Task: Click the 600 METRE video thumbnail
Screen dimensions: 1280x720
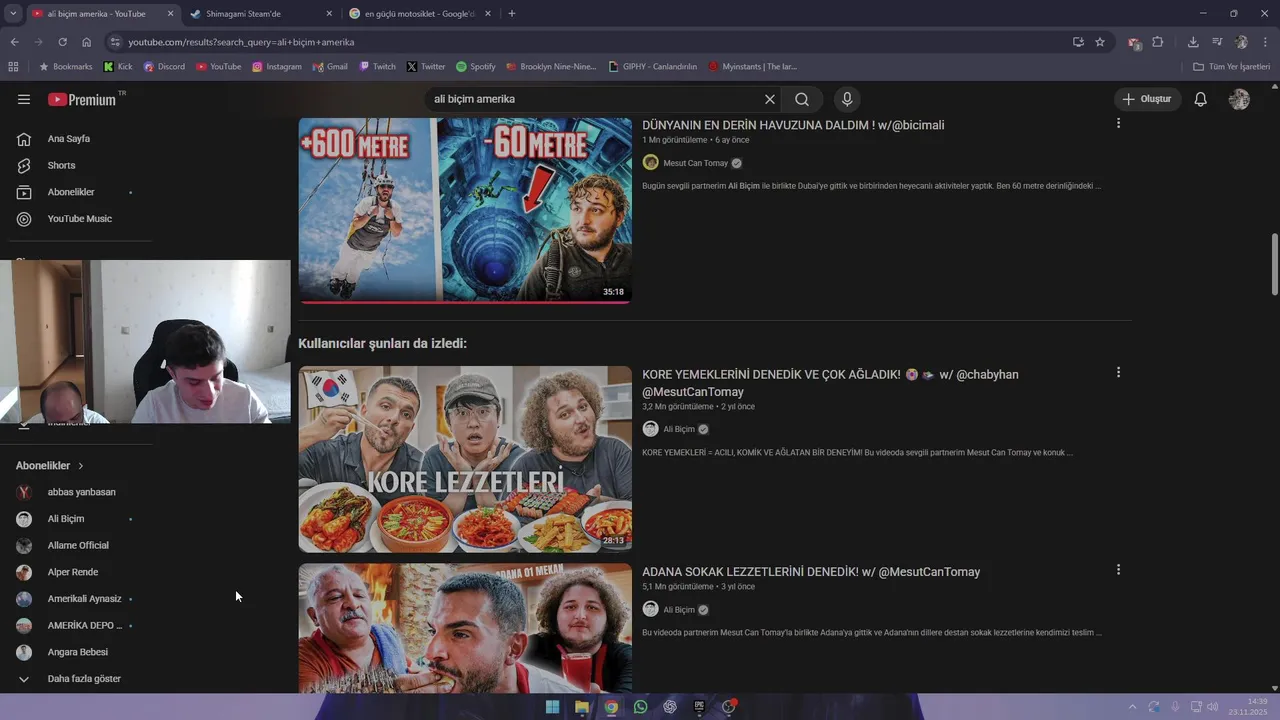Action: coord(465,210)
